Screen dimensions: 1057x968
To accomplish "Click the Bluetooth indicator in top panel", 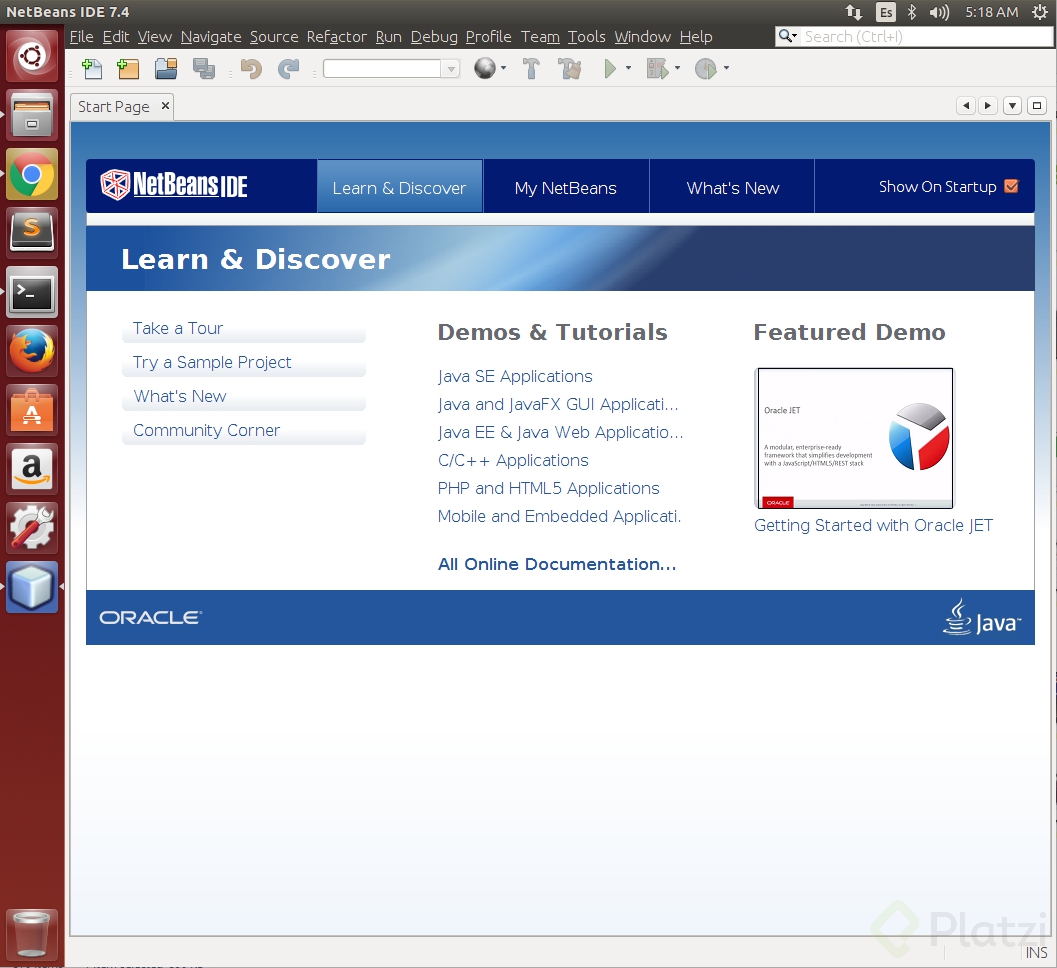I will [911, 12].
